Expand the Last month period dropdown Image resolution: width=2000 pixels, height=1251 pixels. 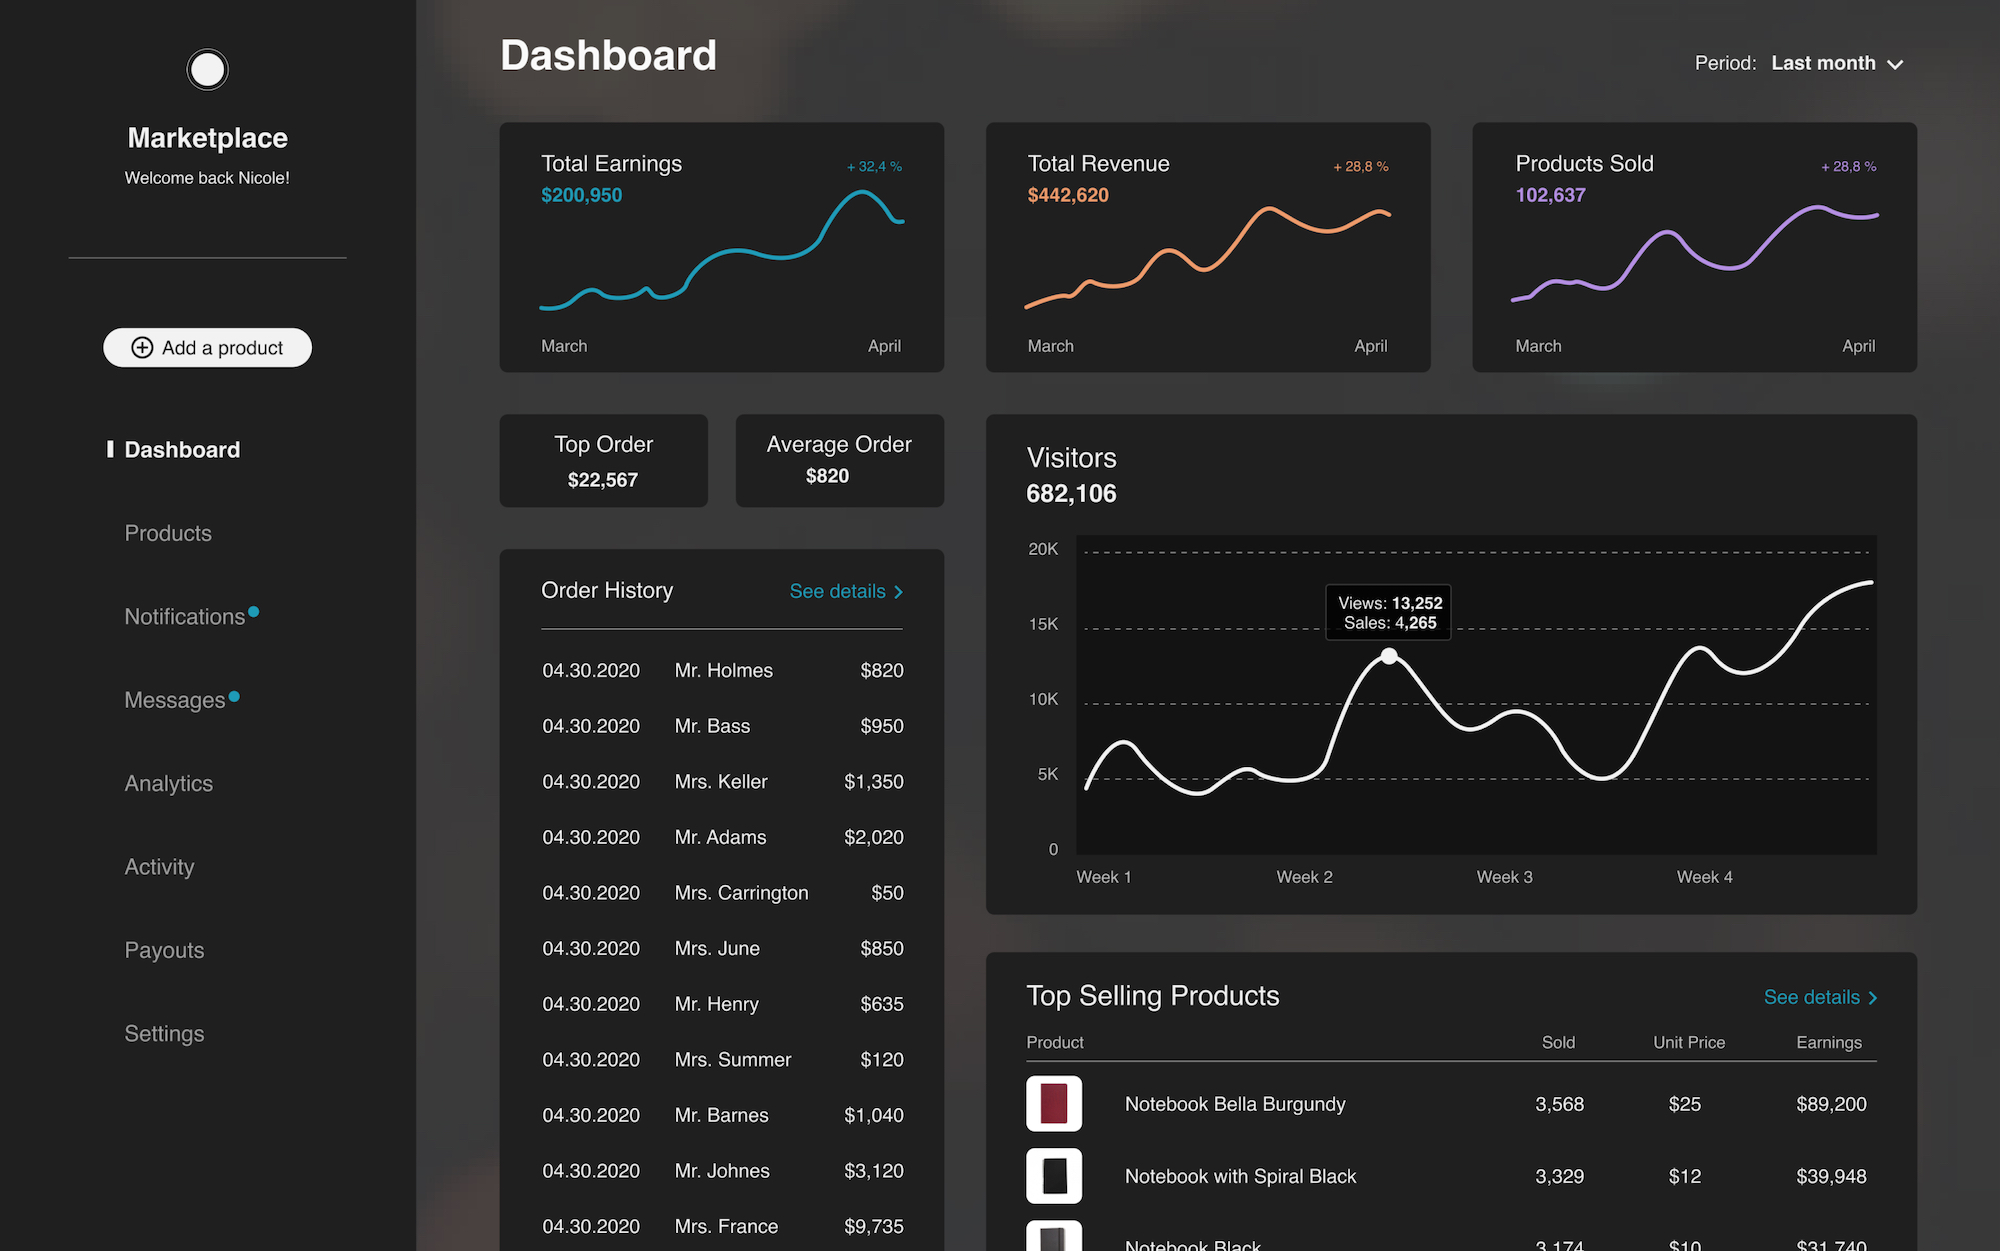click(1823, 63)
